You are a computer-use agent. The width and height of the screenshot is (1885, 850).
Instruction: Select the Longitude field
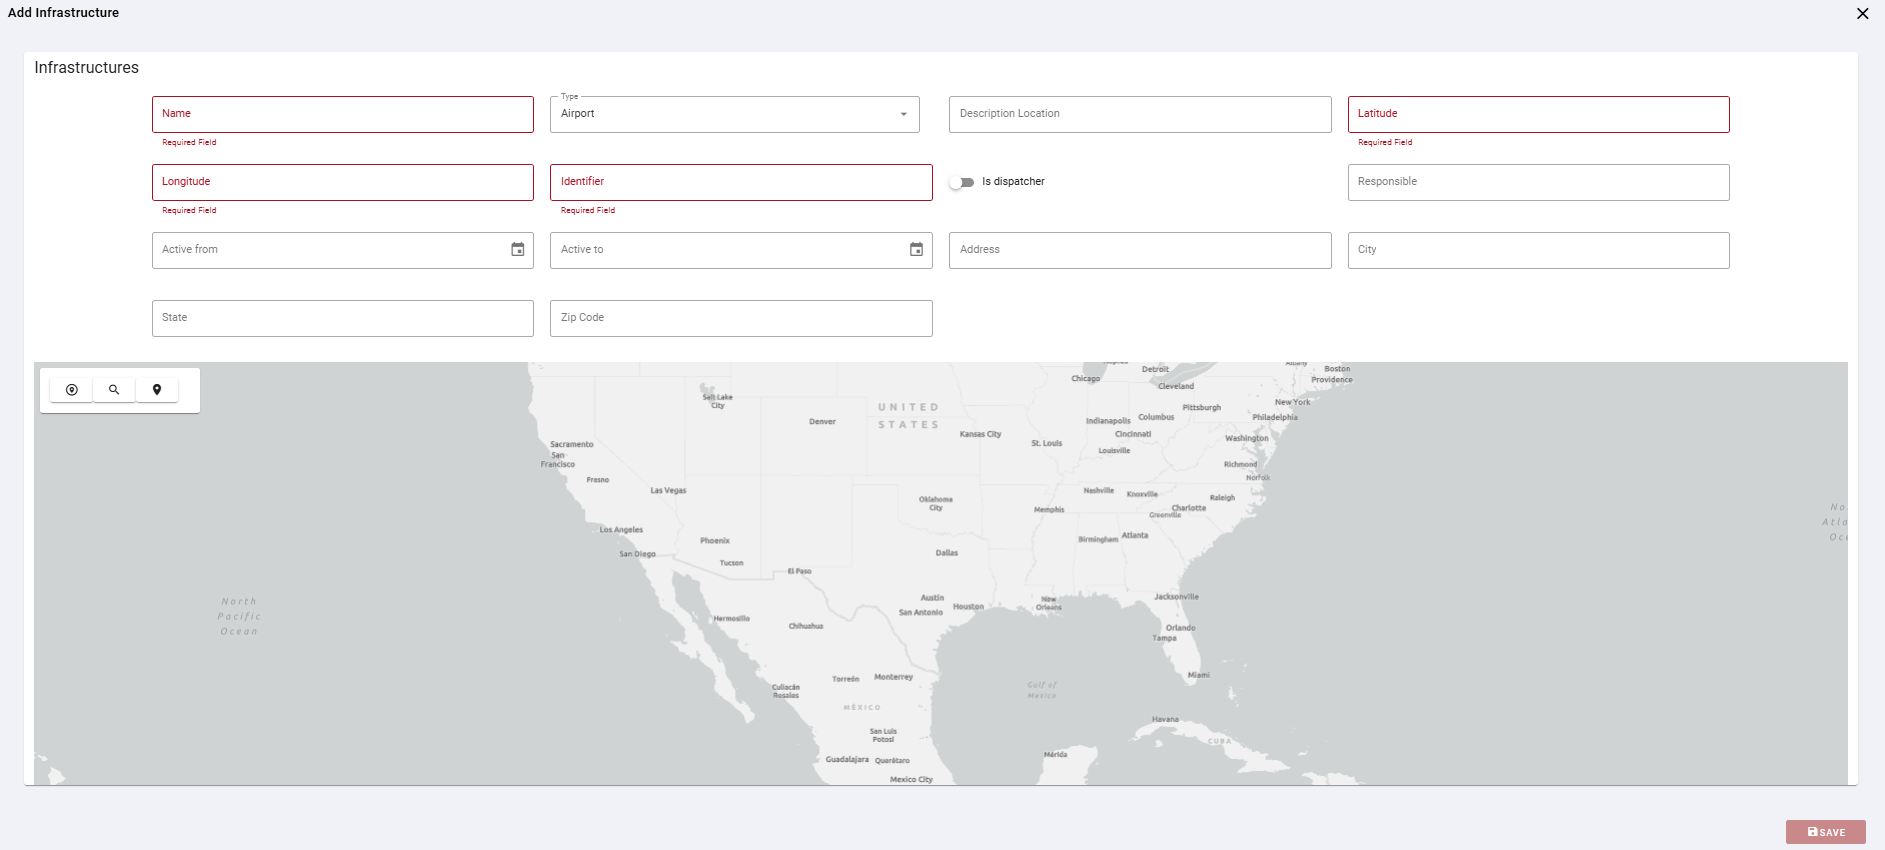point(343,182)
